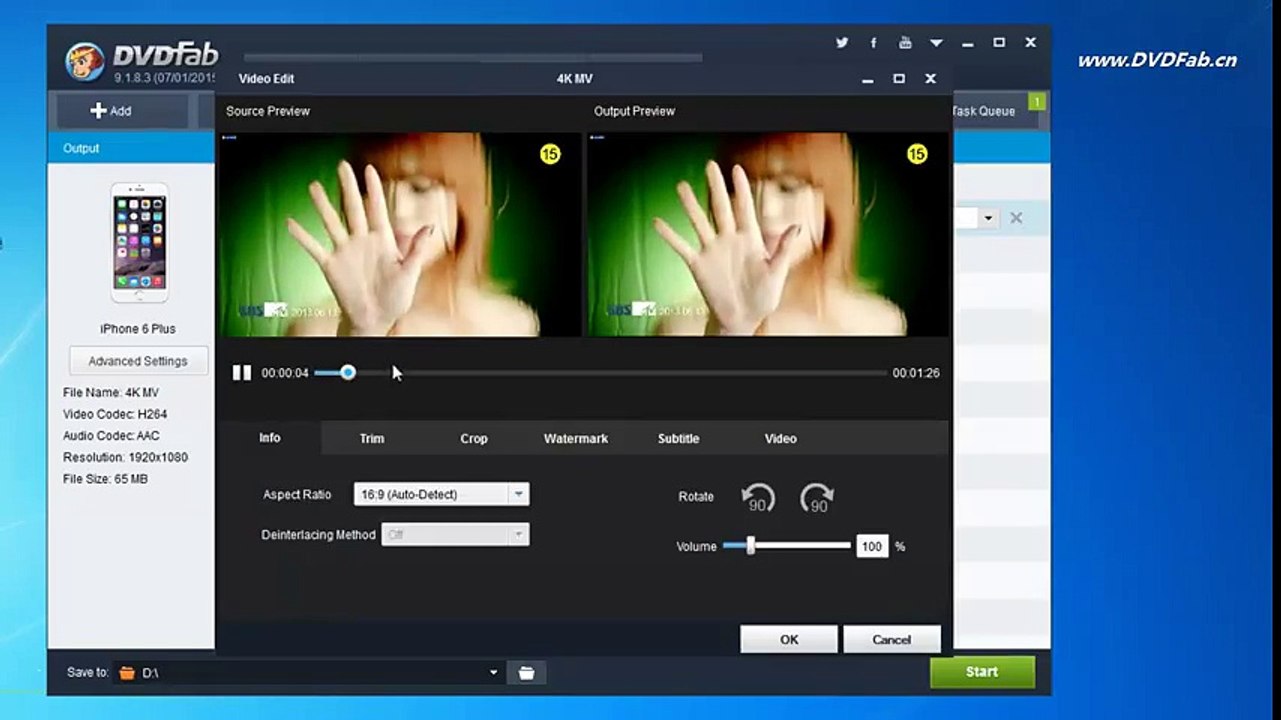Click the iPhone 6 Plus profile image
This screenshot has height=720, width=1281.
139,243
